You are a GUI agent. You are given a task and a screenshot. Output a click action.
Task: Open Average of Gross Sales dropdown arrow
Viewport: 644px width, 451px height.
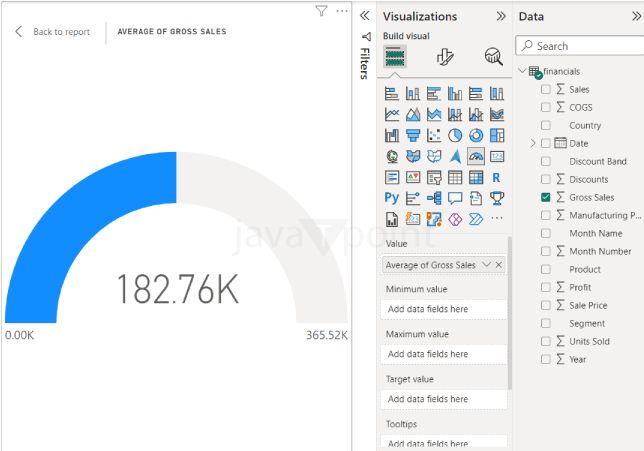tap(486, 265)
